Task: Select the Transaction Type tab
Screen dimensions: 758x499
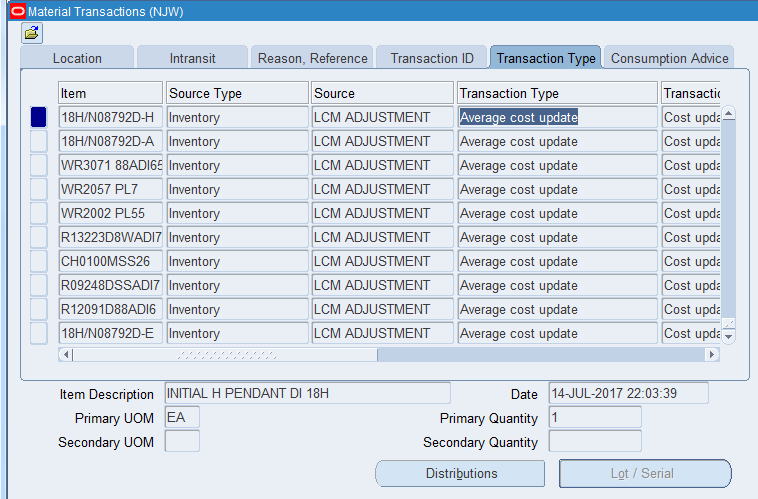Action: (x=546, y=58)
